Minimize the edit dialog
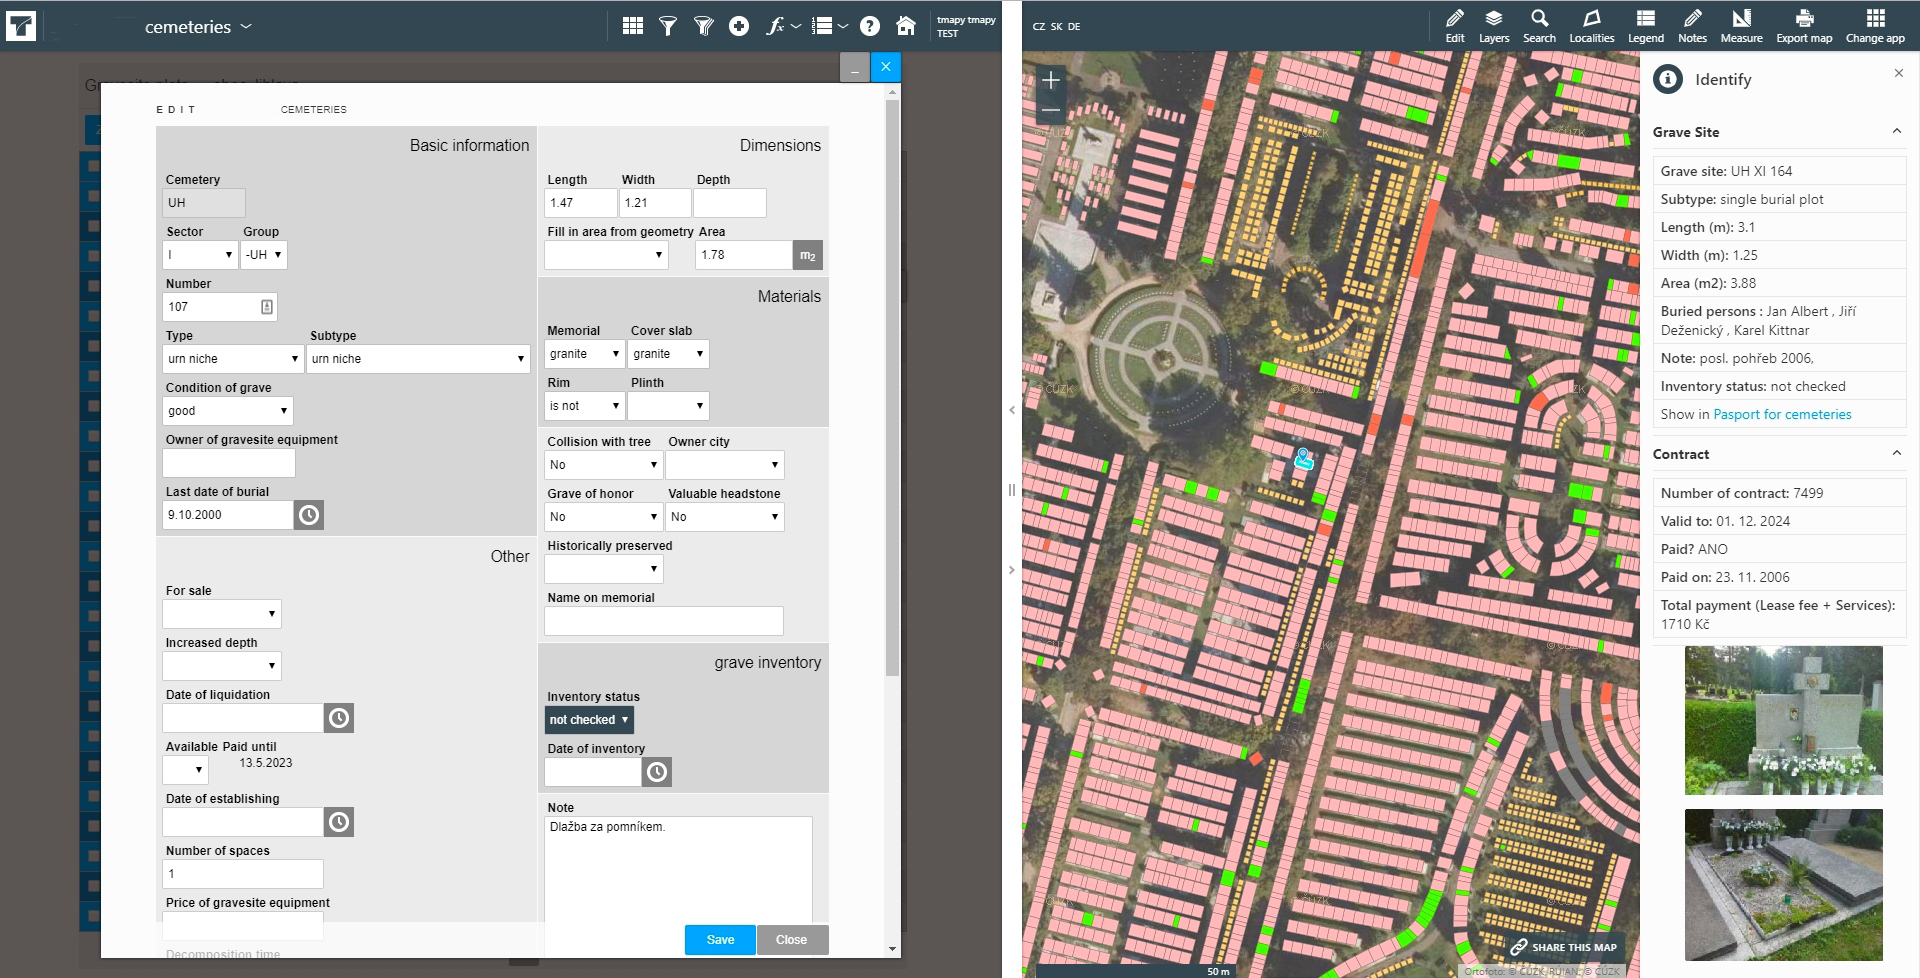This screenshot has height=978, width=1920. click(x=854, y=68)
